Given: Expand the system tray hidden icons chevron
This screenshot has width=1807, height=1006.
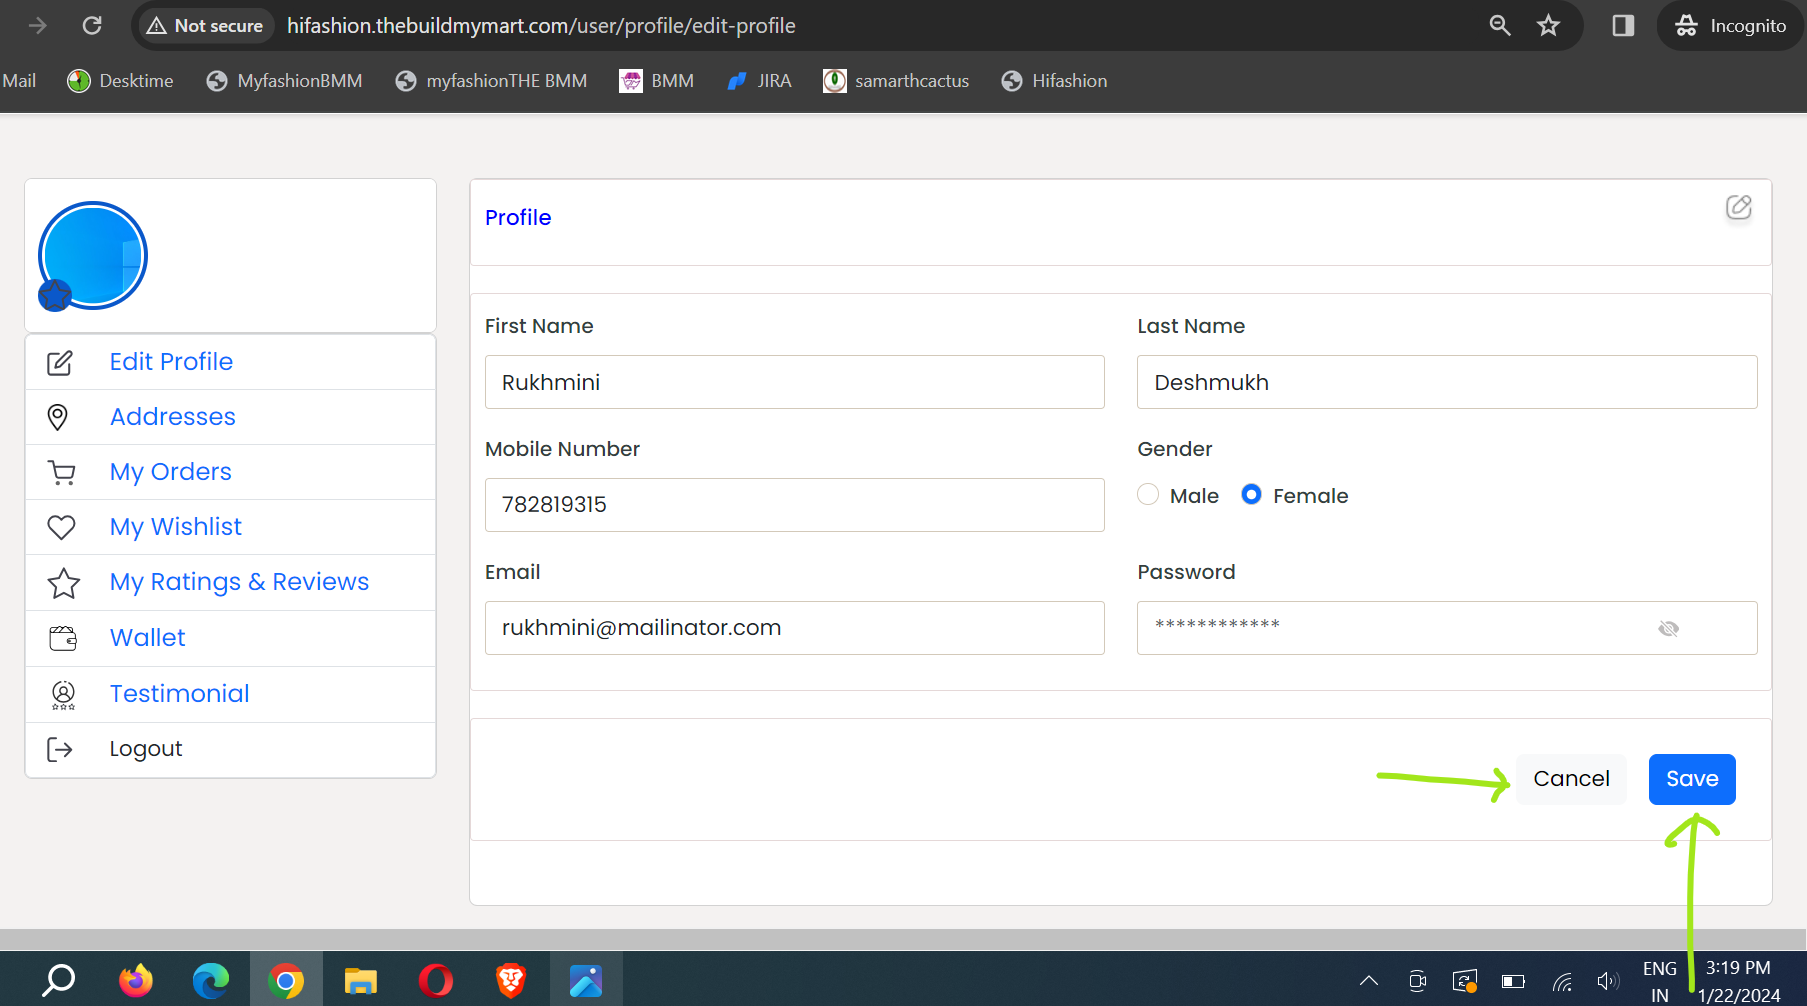Looking at the screenshot, I should pyautogui.click(x=1369, y=981).
